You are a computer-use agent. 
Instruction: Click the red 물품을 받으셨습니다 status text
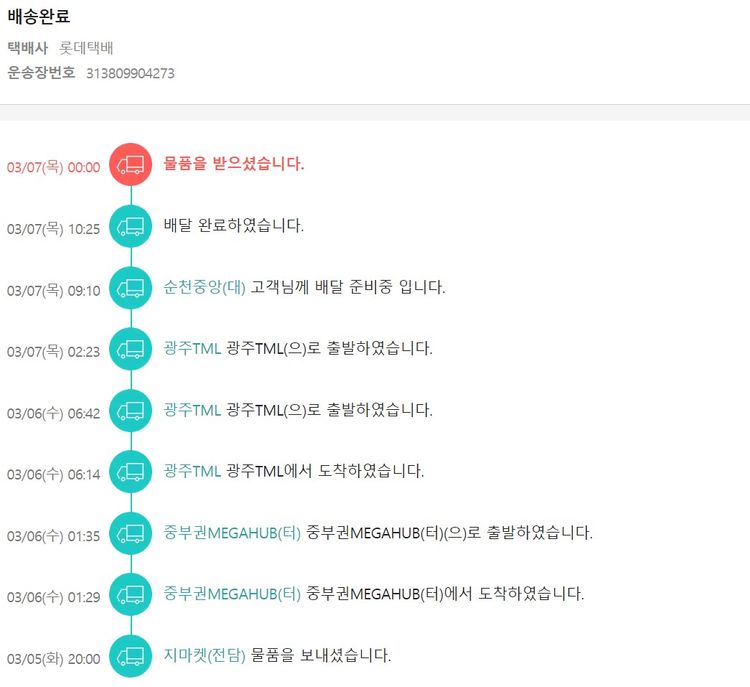[234, 164]
